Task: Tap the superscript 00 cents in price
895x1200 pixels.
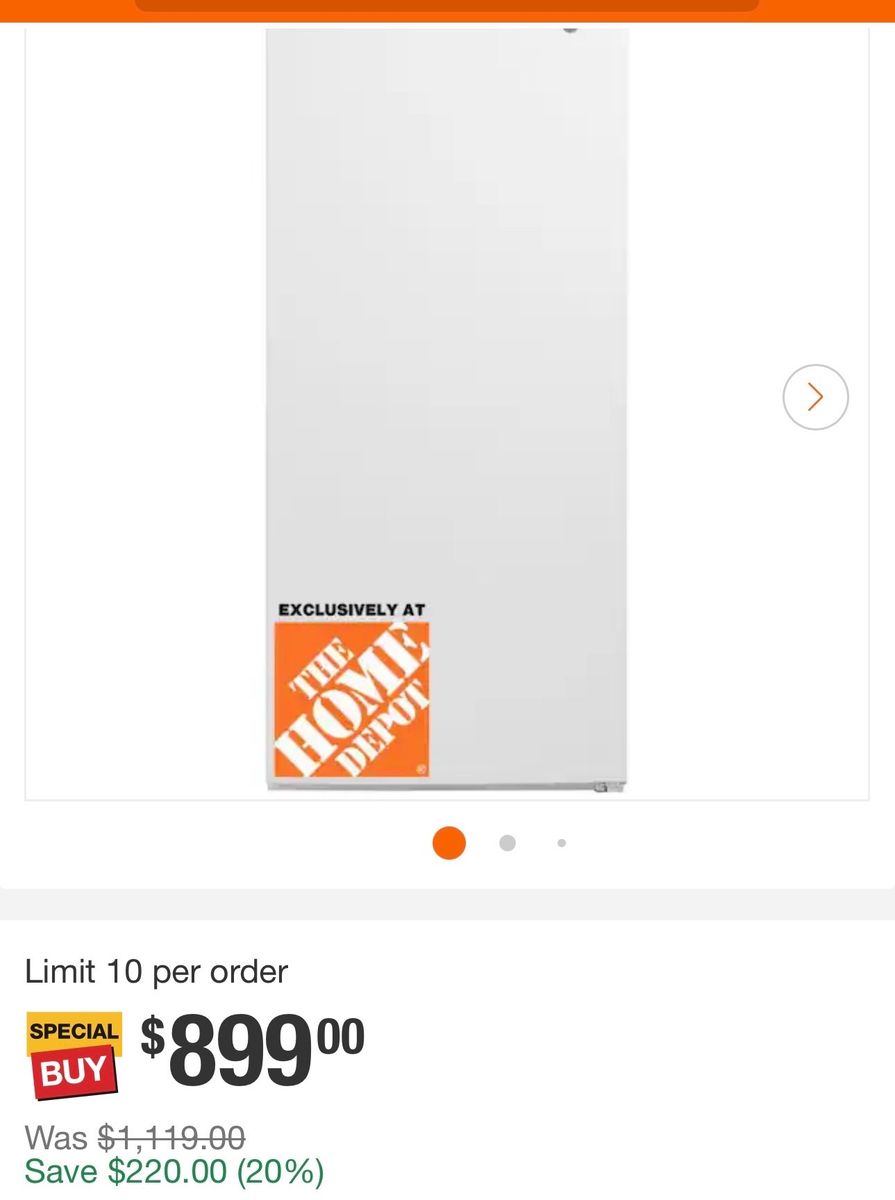Action: click(341, 1035)
